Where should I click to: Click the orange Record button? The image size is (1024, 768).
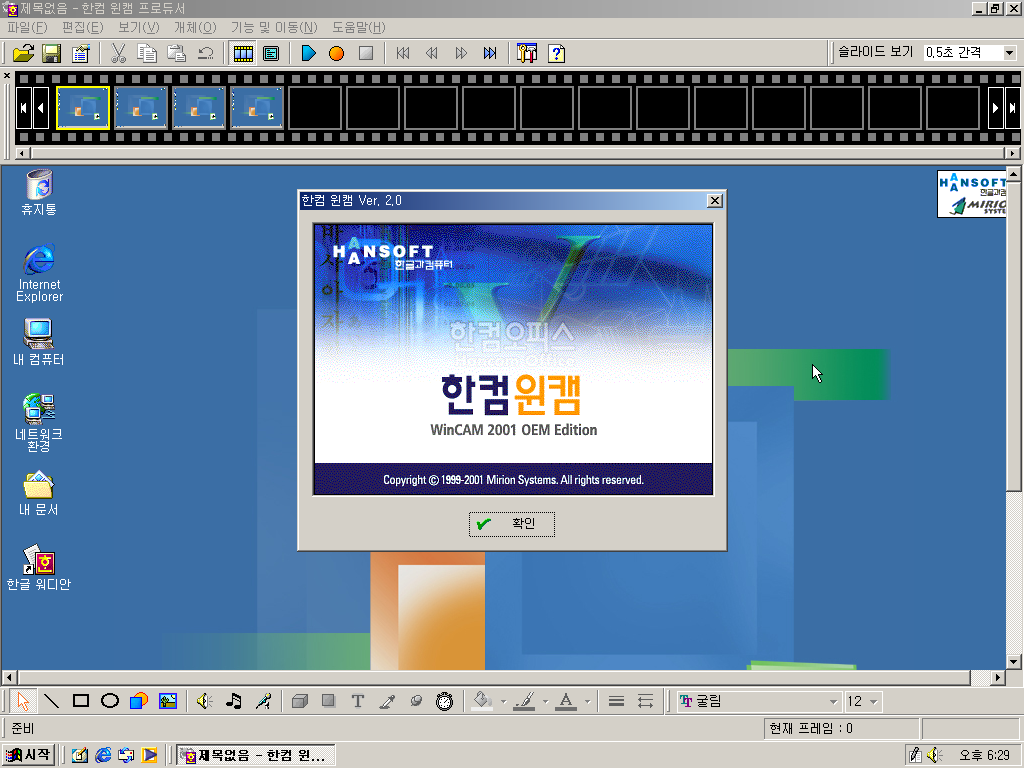336,53
